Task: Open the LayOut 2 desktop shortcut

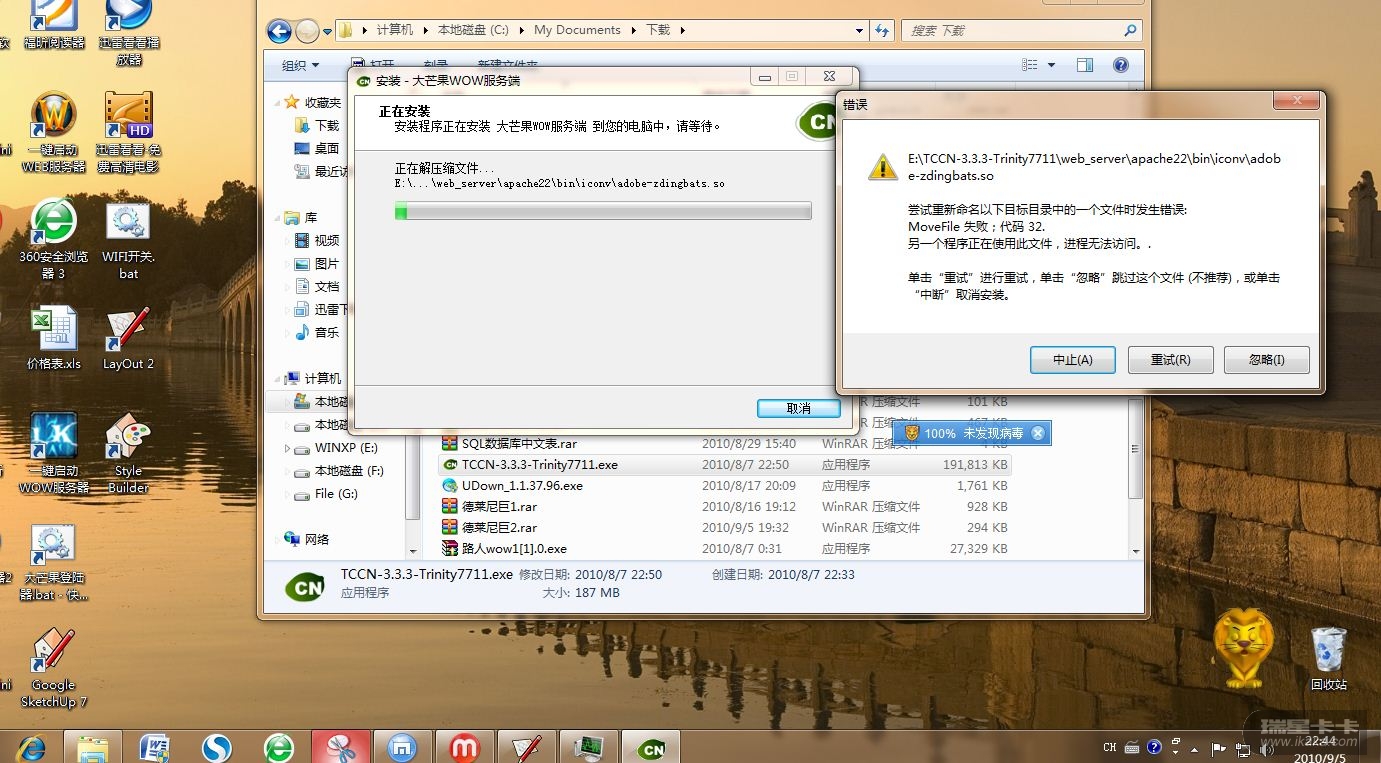Action: tap(128, 338)
